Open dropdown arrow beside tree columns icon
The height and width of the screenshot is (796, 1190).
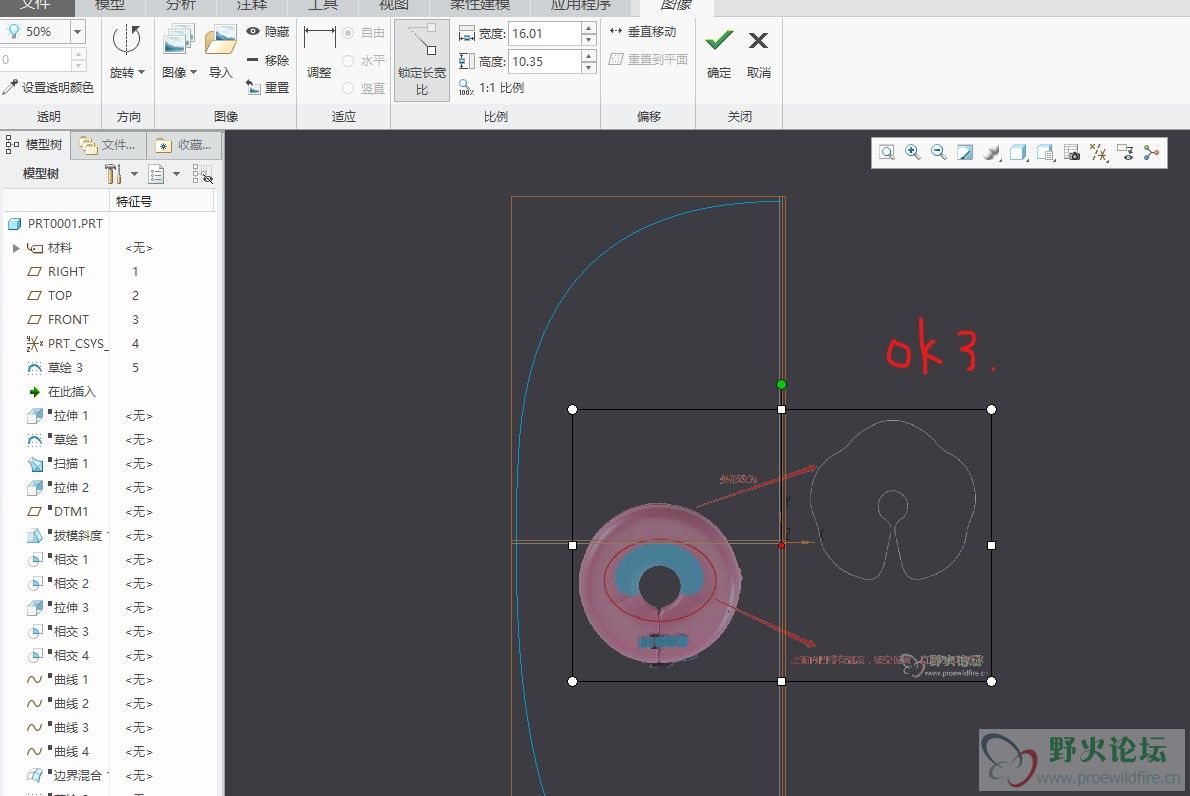point(177,175)
